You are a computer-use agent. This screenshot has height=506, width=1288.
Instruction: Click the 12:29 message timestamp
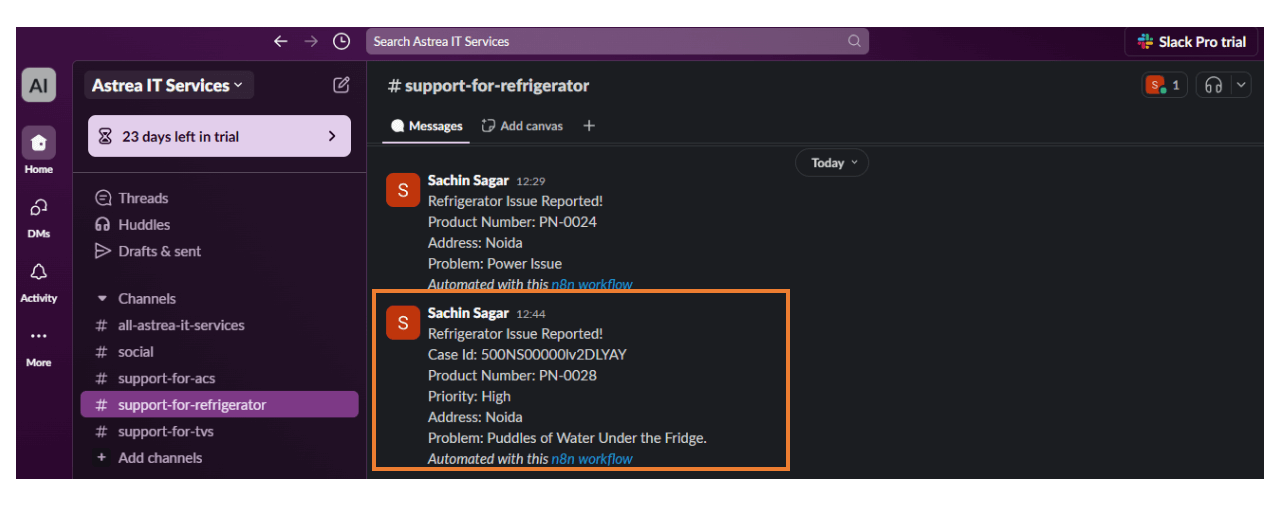coord(530,181)
